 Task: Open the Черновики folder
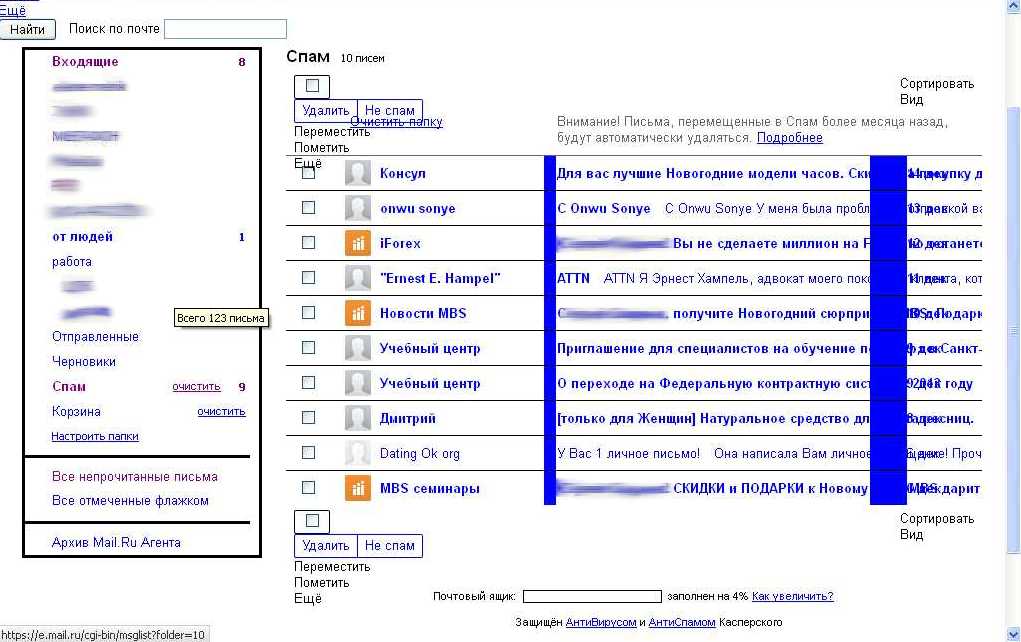[x=83, y=361]
